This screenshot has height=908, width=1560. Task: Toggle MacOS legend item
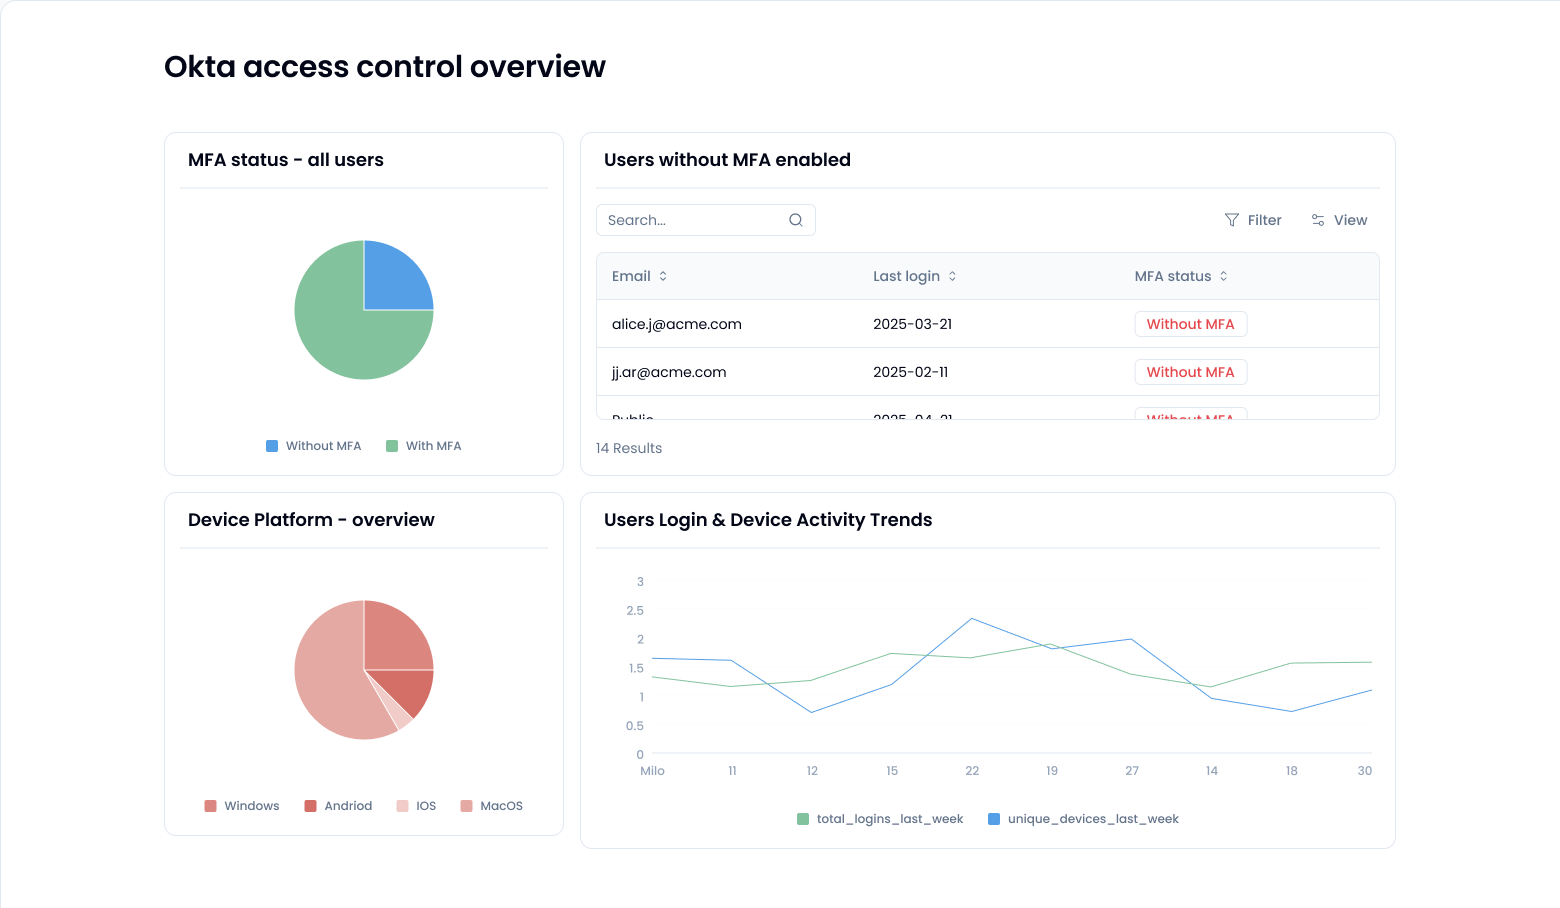(x=492, y=806)
